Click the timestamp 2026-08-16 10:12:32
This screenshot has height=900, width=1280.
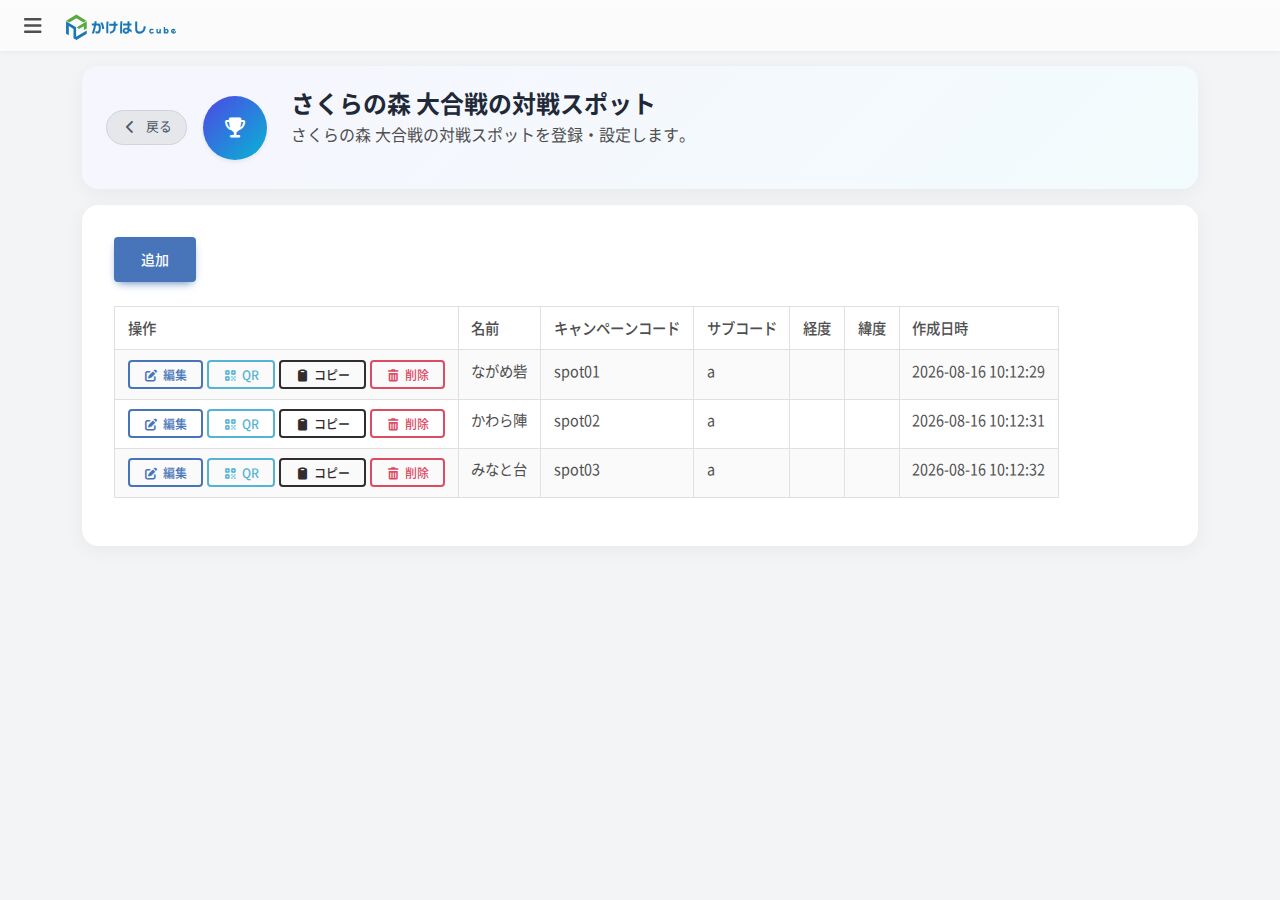978,470
